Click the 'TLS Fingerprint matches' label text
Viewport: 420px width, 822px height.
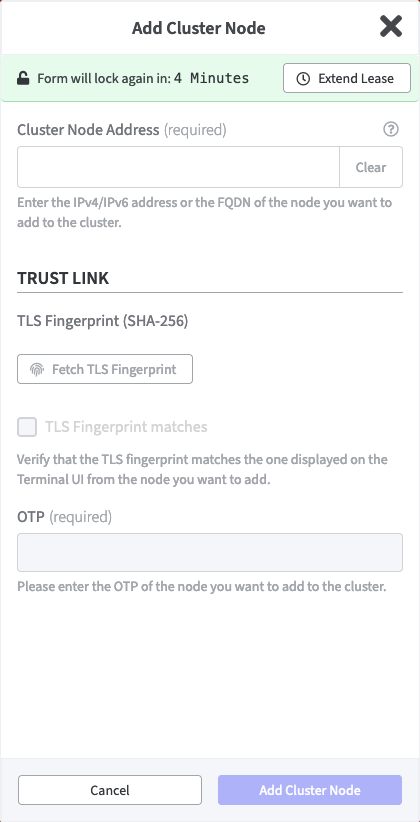point(126,427)
